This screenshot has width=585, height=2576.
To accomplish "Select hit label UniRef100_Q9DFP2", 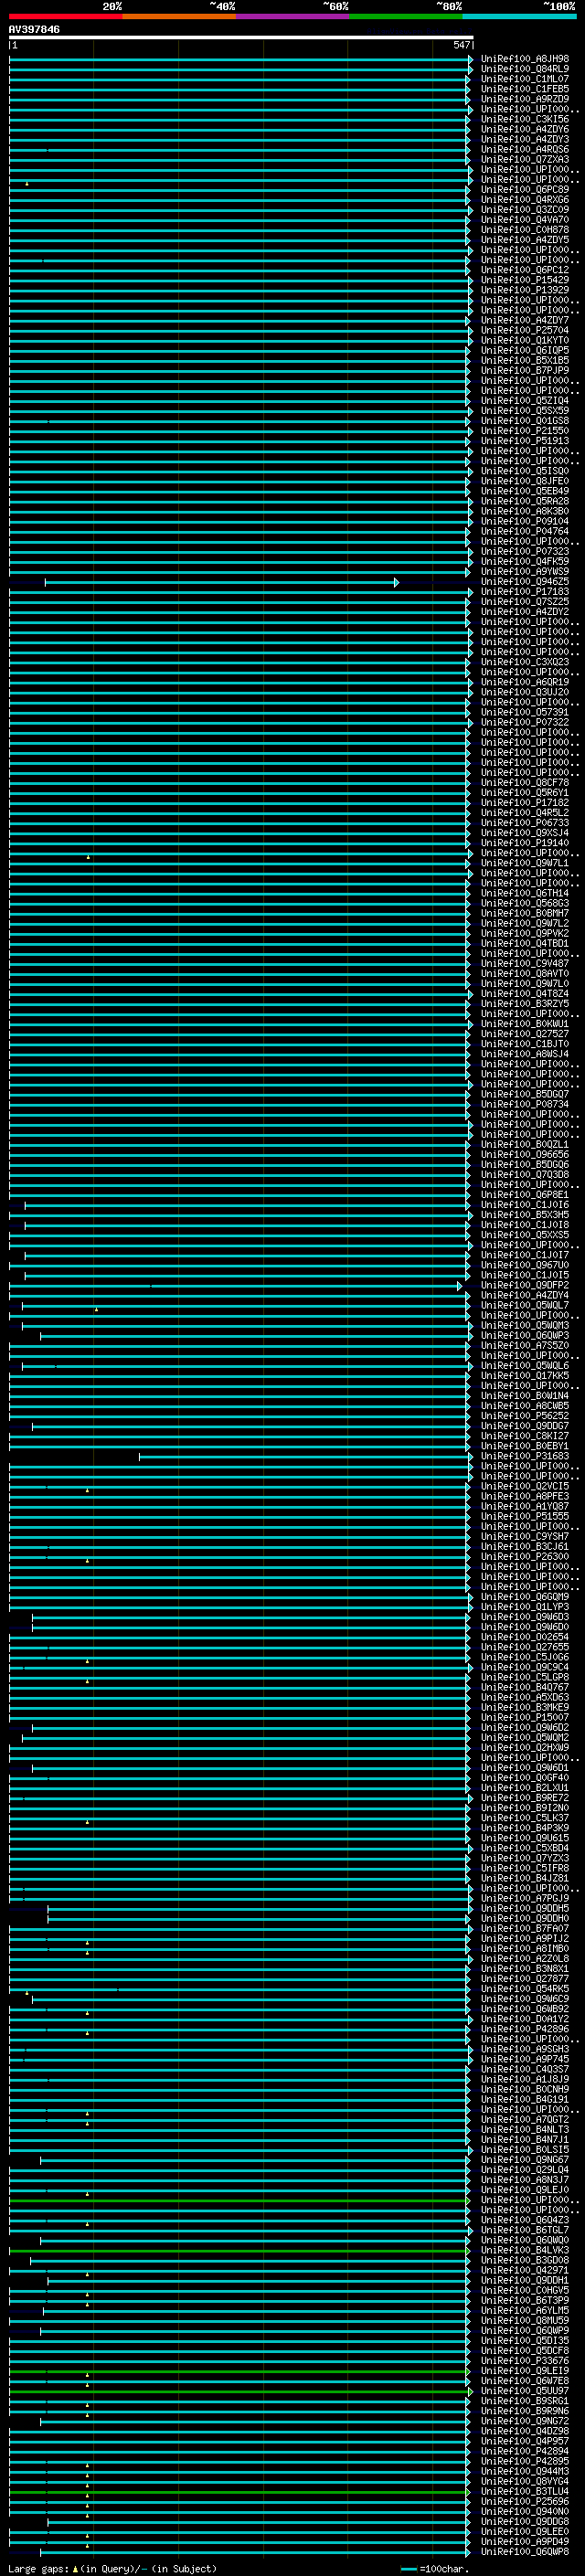I will point(525,1285).
